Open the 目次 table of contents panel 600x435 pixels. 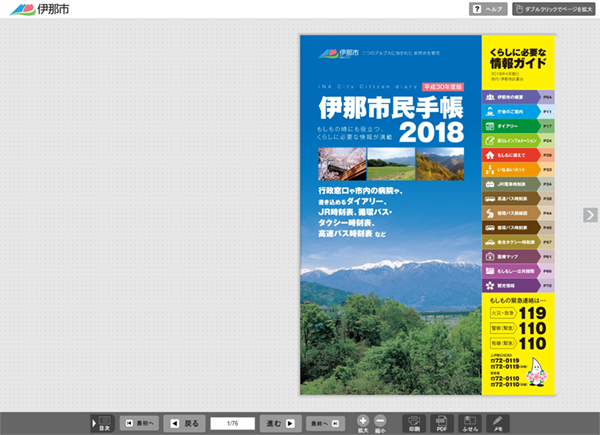coord(102,423)
